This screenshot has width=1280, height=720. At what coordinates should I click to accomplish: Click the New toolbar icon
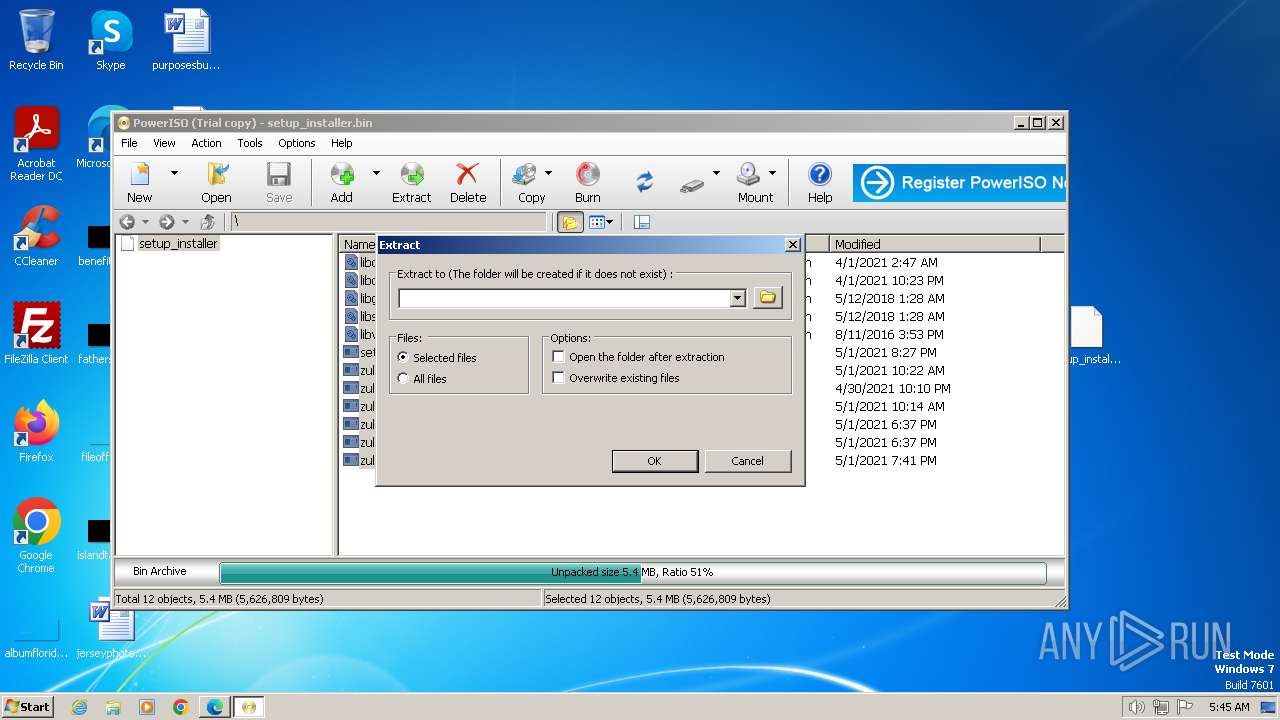tap(140, 175)
